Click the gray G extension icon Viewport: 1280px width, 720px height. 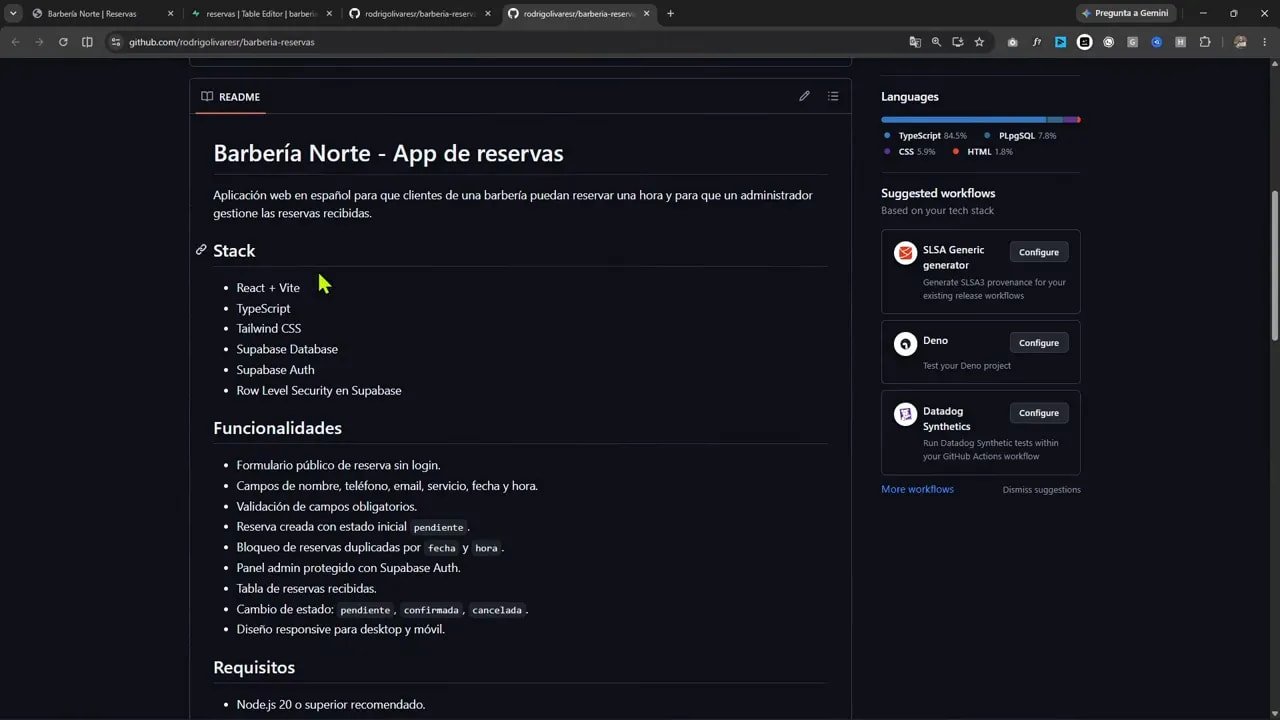1133,42
